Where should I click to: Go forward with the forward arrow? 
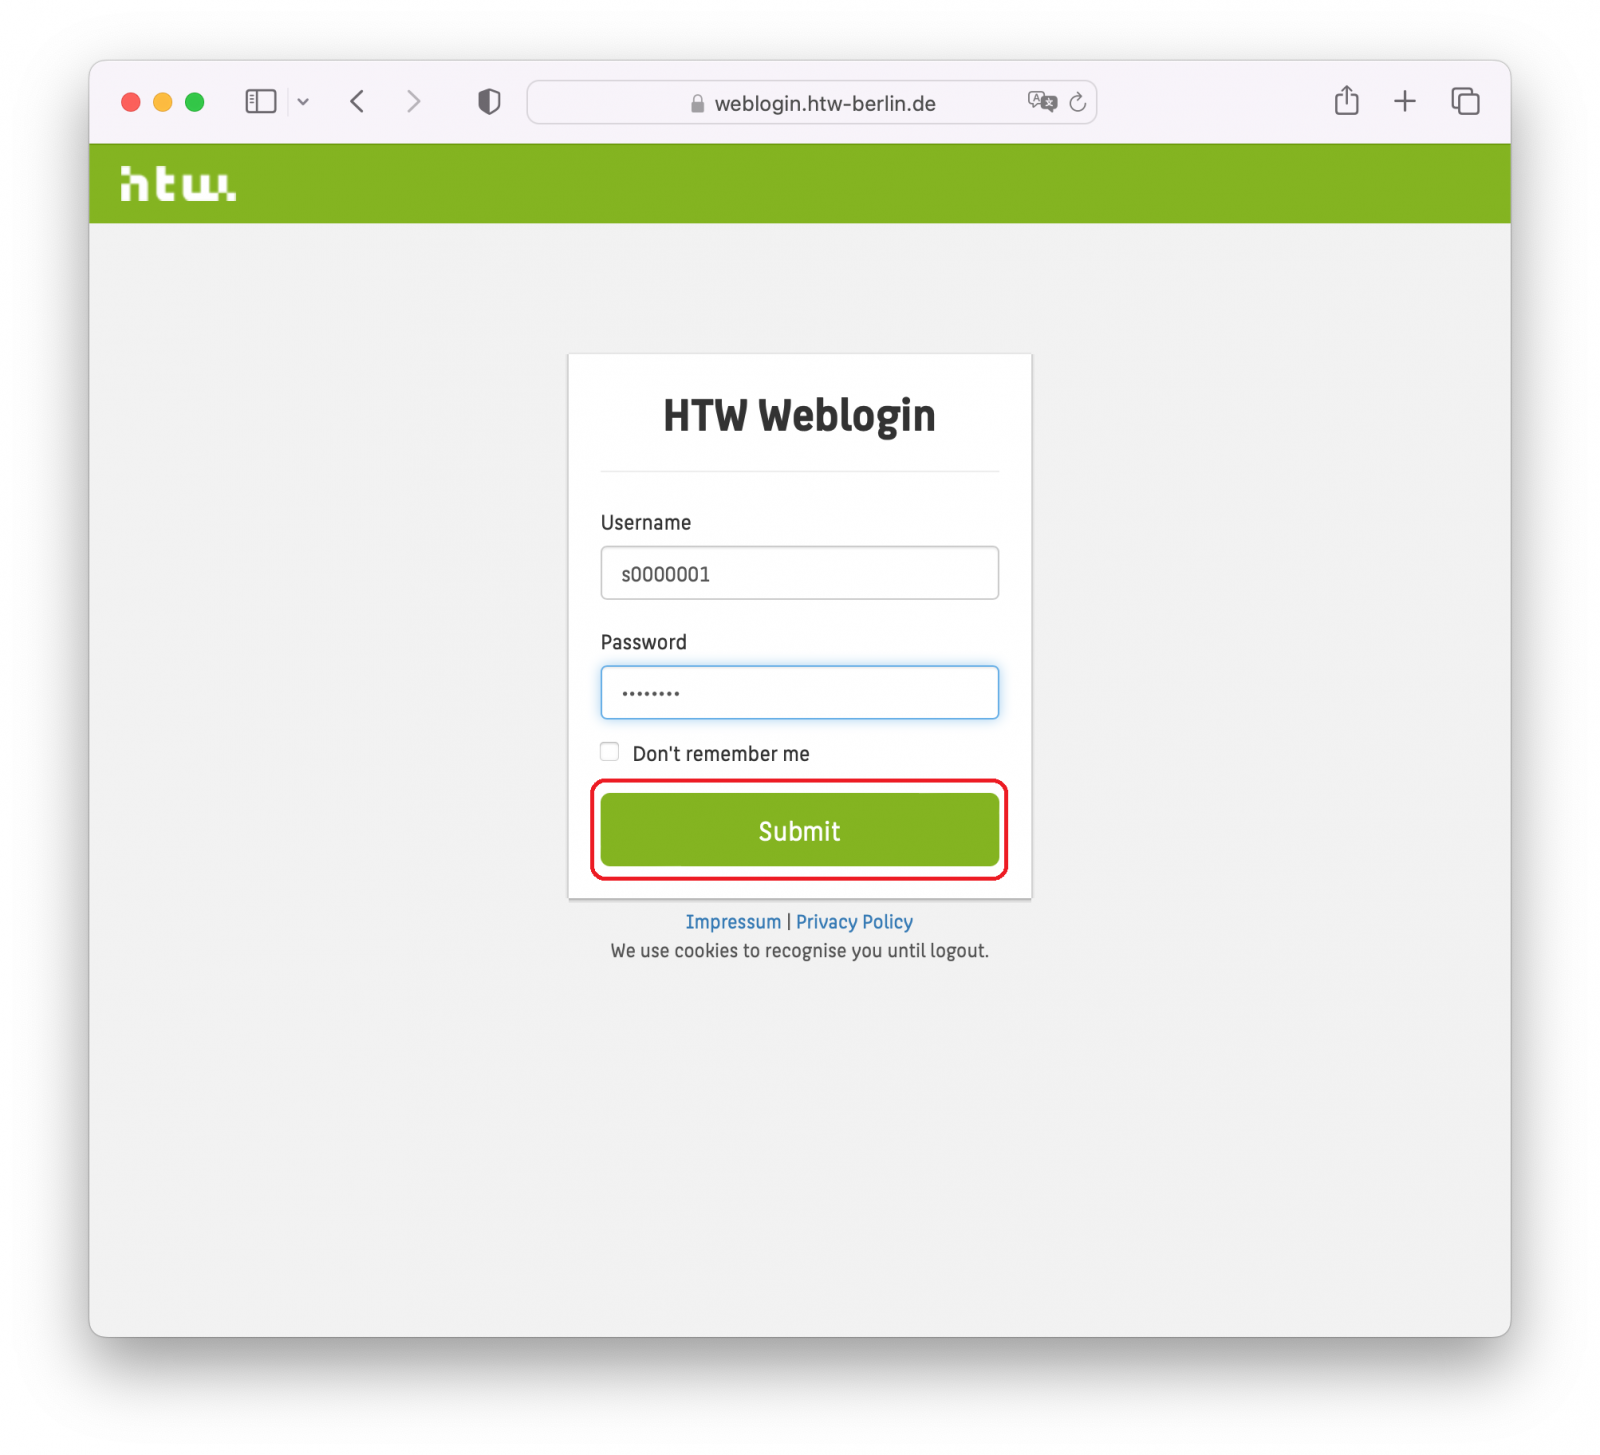coord(413,102)
